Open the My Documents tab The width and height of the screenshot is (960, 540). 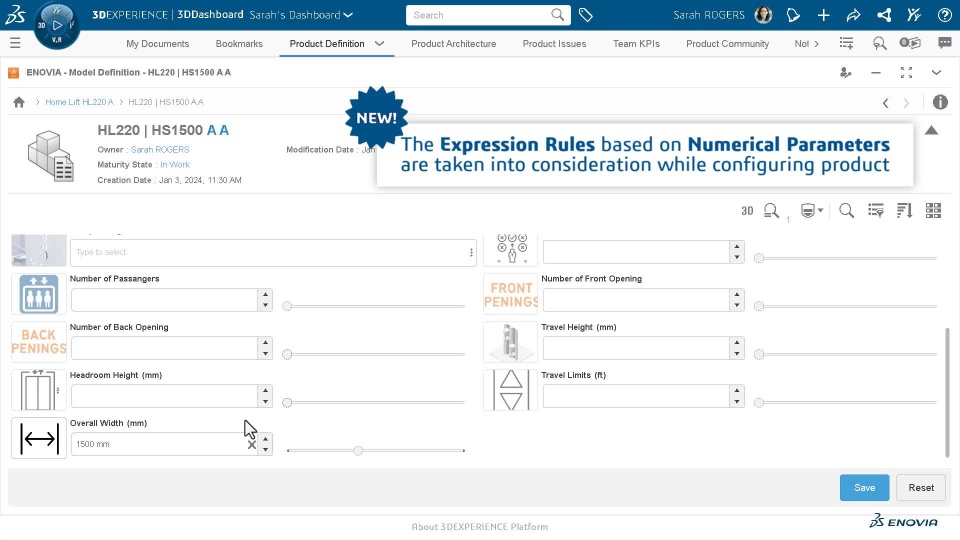click(x=157, y=43)
